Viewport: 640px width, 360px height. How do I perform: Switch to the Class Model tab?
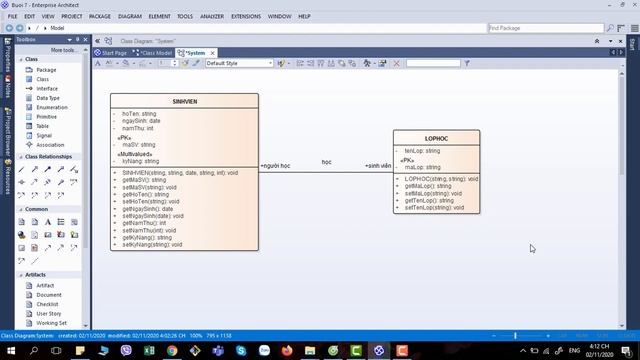click(x=153, y=53)
